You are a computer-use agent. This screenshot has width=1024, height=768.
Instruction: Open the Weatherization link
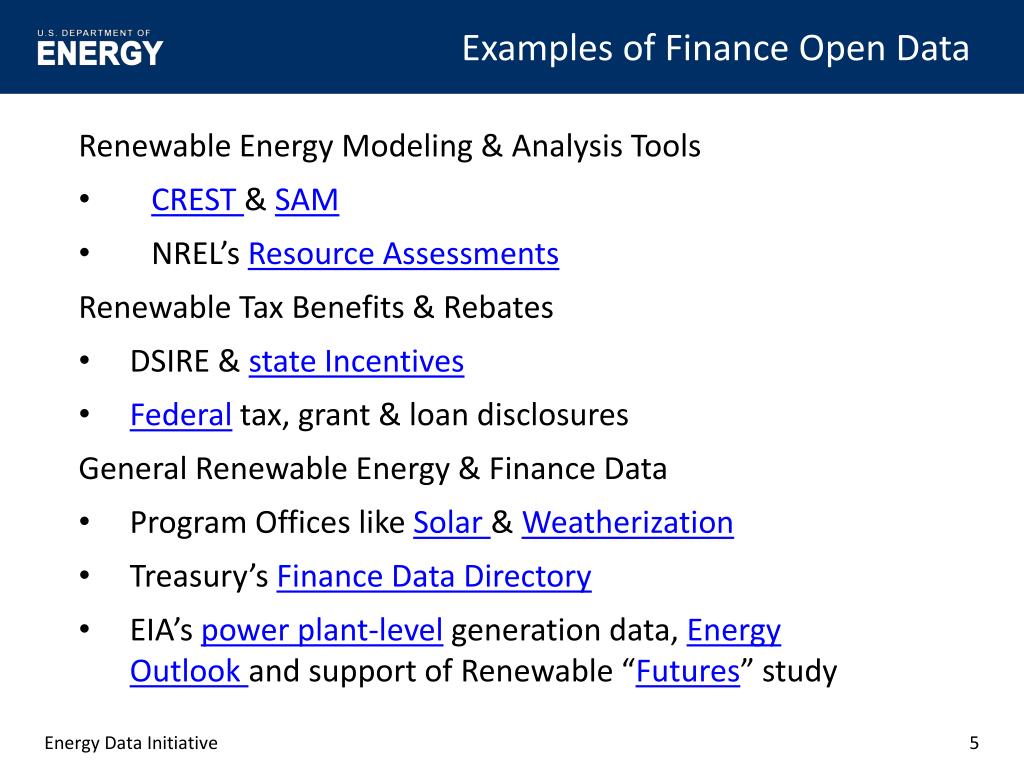tap(628, 523)
